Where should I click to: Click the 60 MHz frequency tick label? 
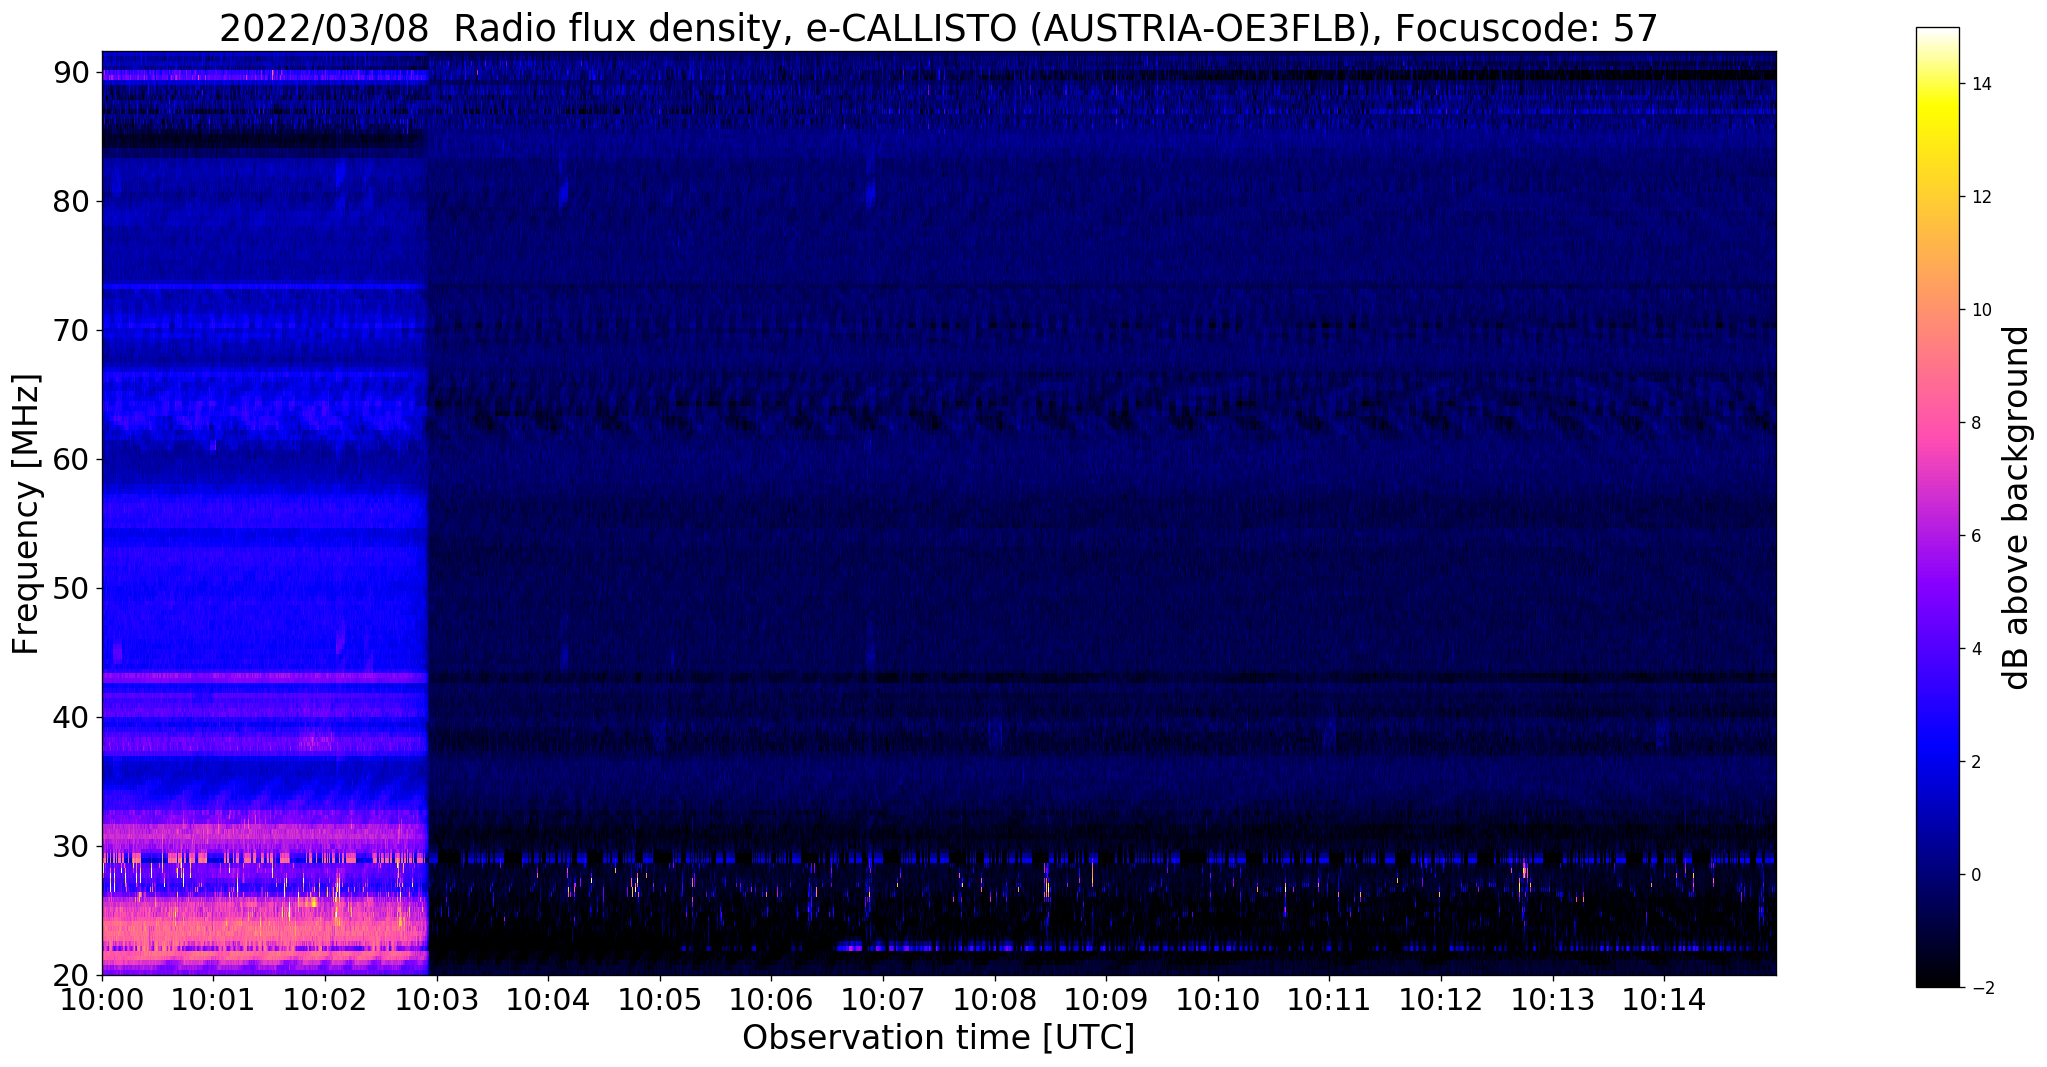73,459
